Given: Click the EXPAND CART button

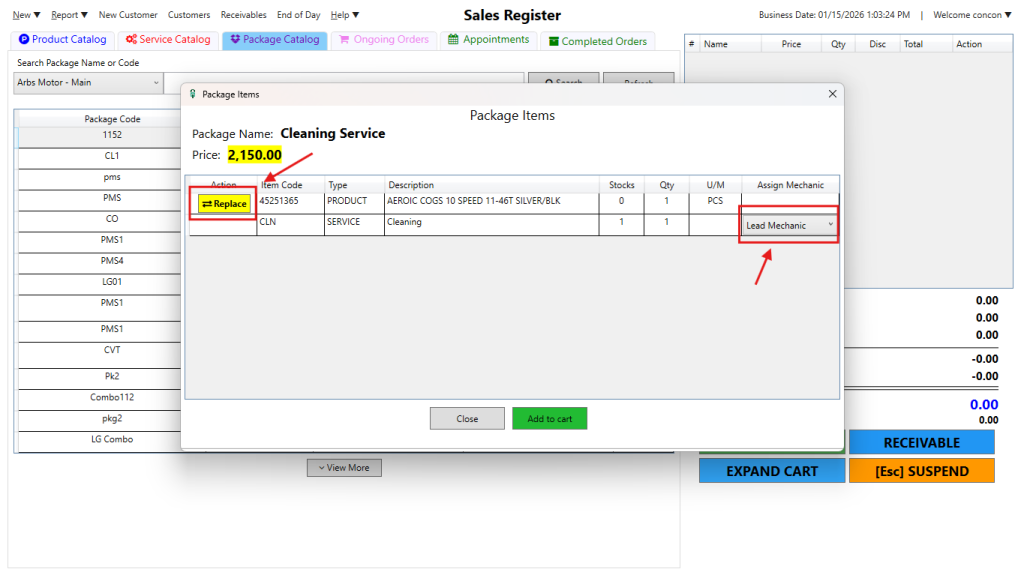Looking at the screenshot, I should pyautogui.click(x=771, y=471).
